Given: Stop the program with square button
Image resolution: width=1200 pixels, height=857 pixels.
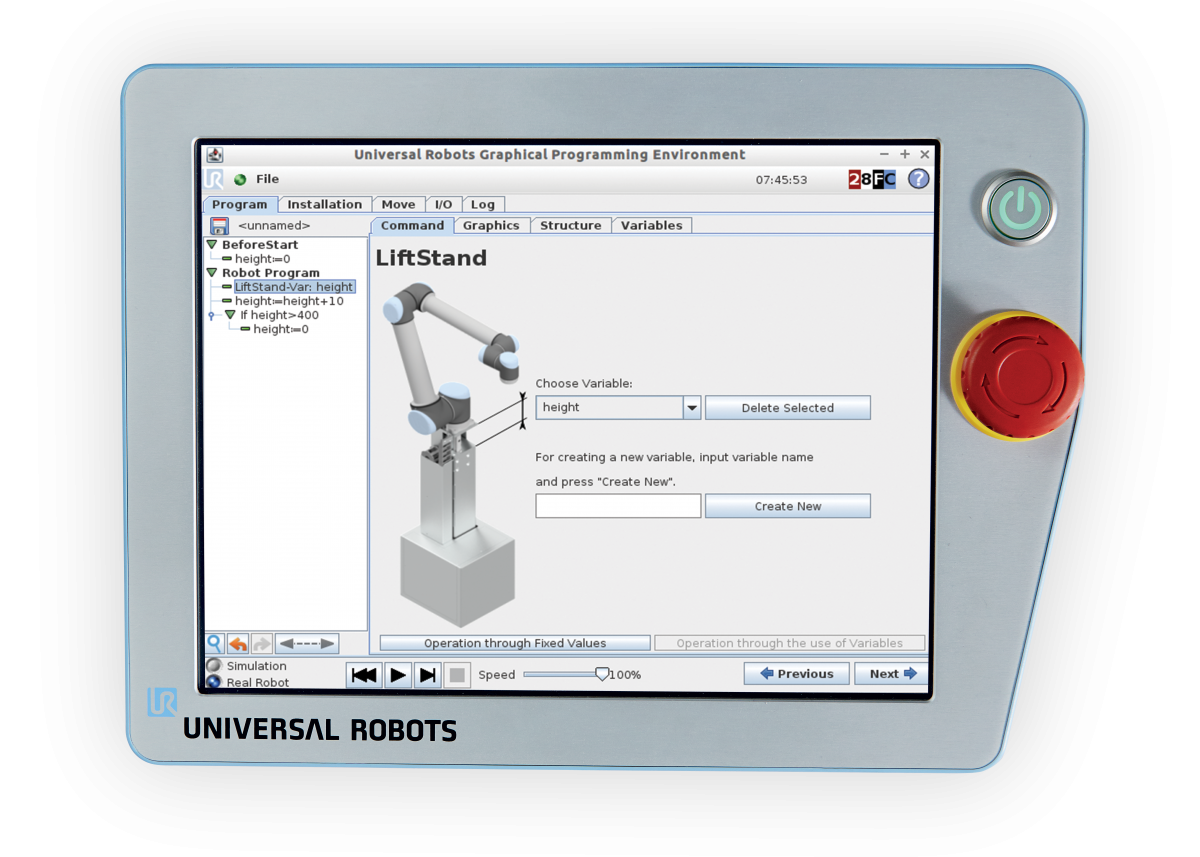Looking at the screenshot, I should tap(457, 675).
